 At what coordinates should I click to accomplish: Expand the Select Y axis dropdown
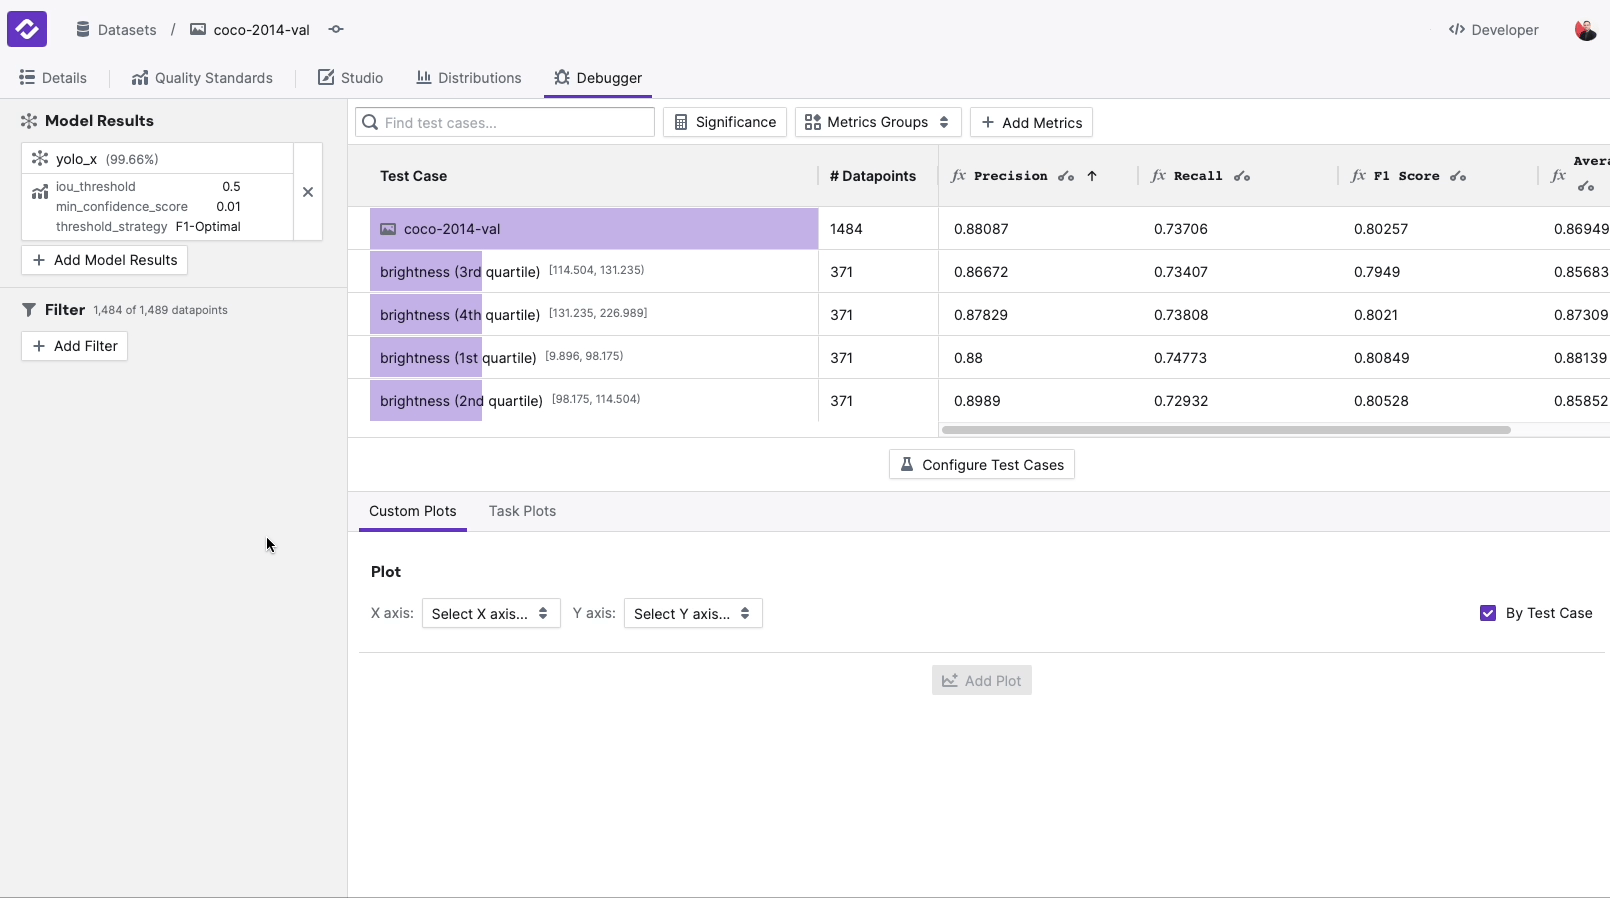pos(692,613)
